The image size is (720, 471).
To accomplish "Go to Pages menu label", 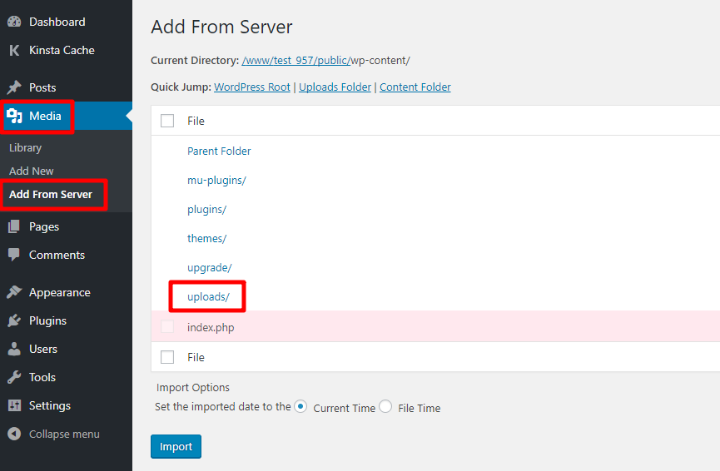I will pos(44,227).
